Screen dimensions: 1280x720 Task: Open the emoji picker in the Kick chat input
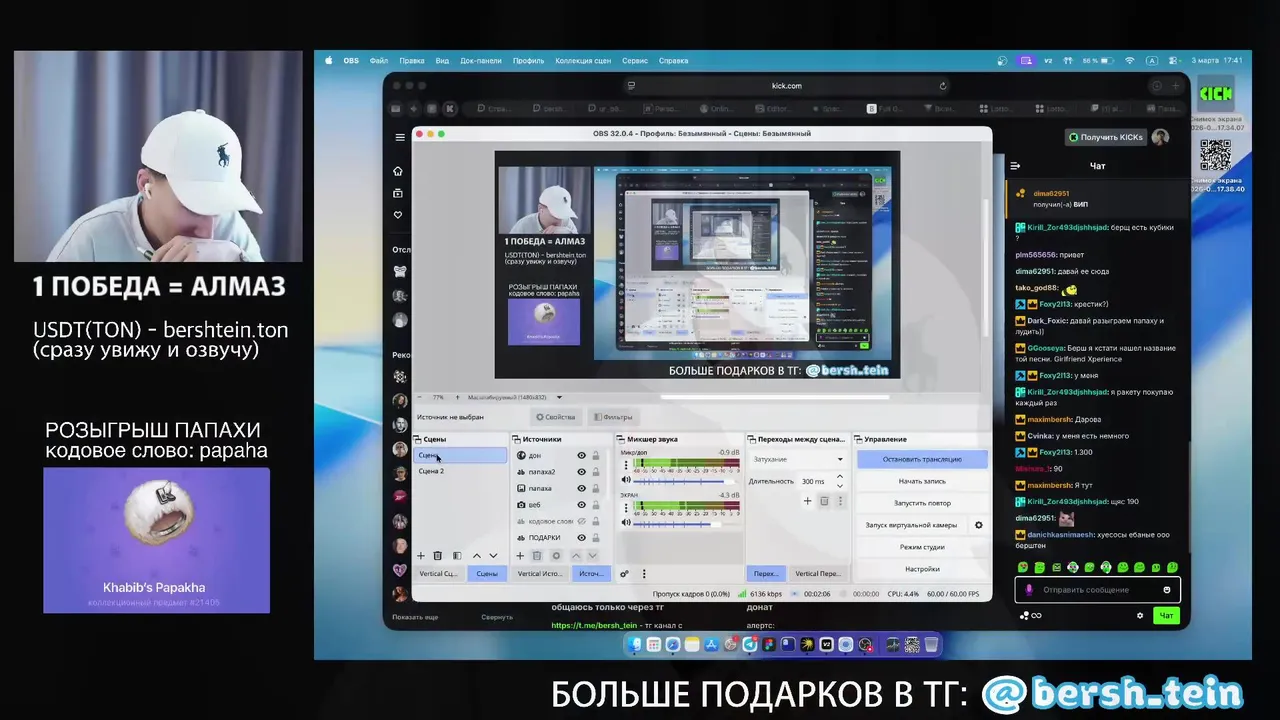click(x=1167, y=590)
